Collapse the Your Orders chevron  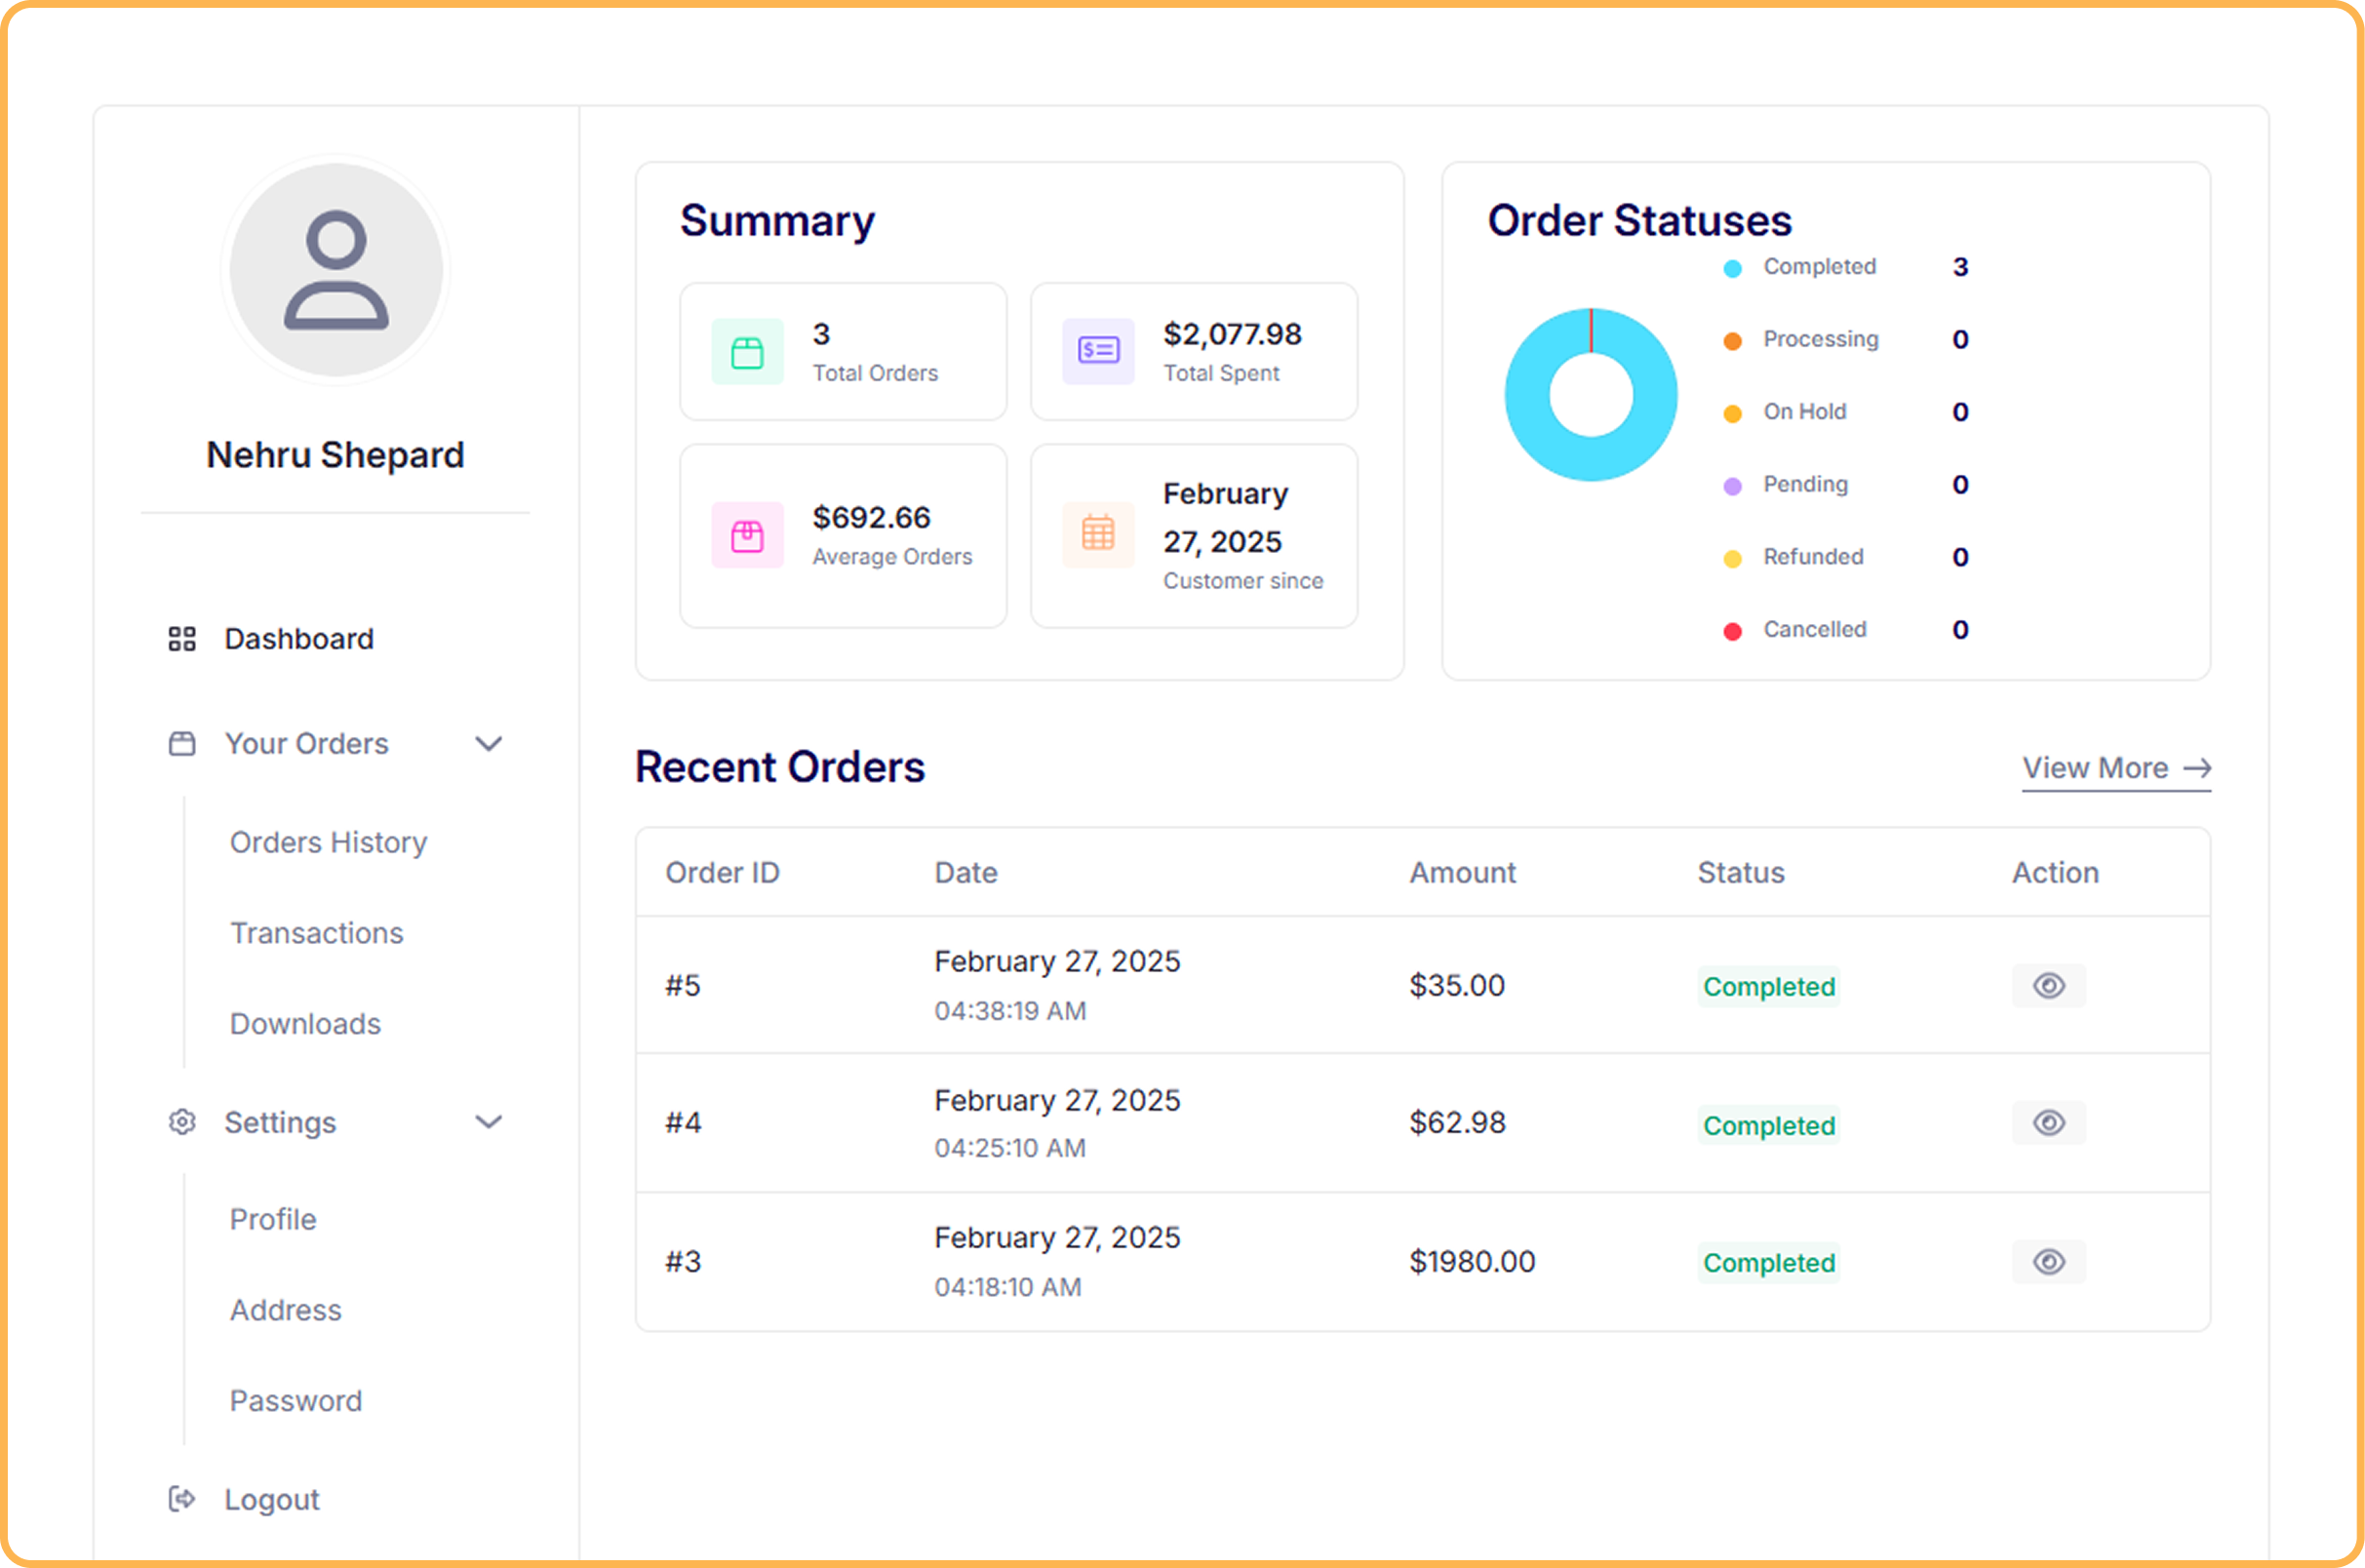pyautogui.click(x=488, y=744)
